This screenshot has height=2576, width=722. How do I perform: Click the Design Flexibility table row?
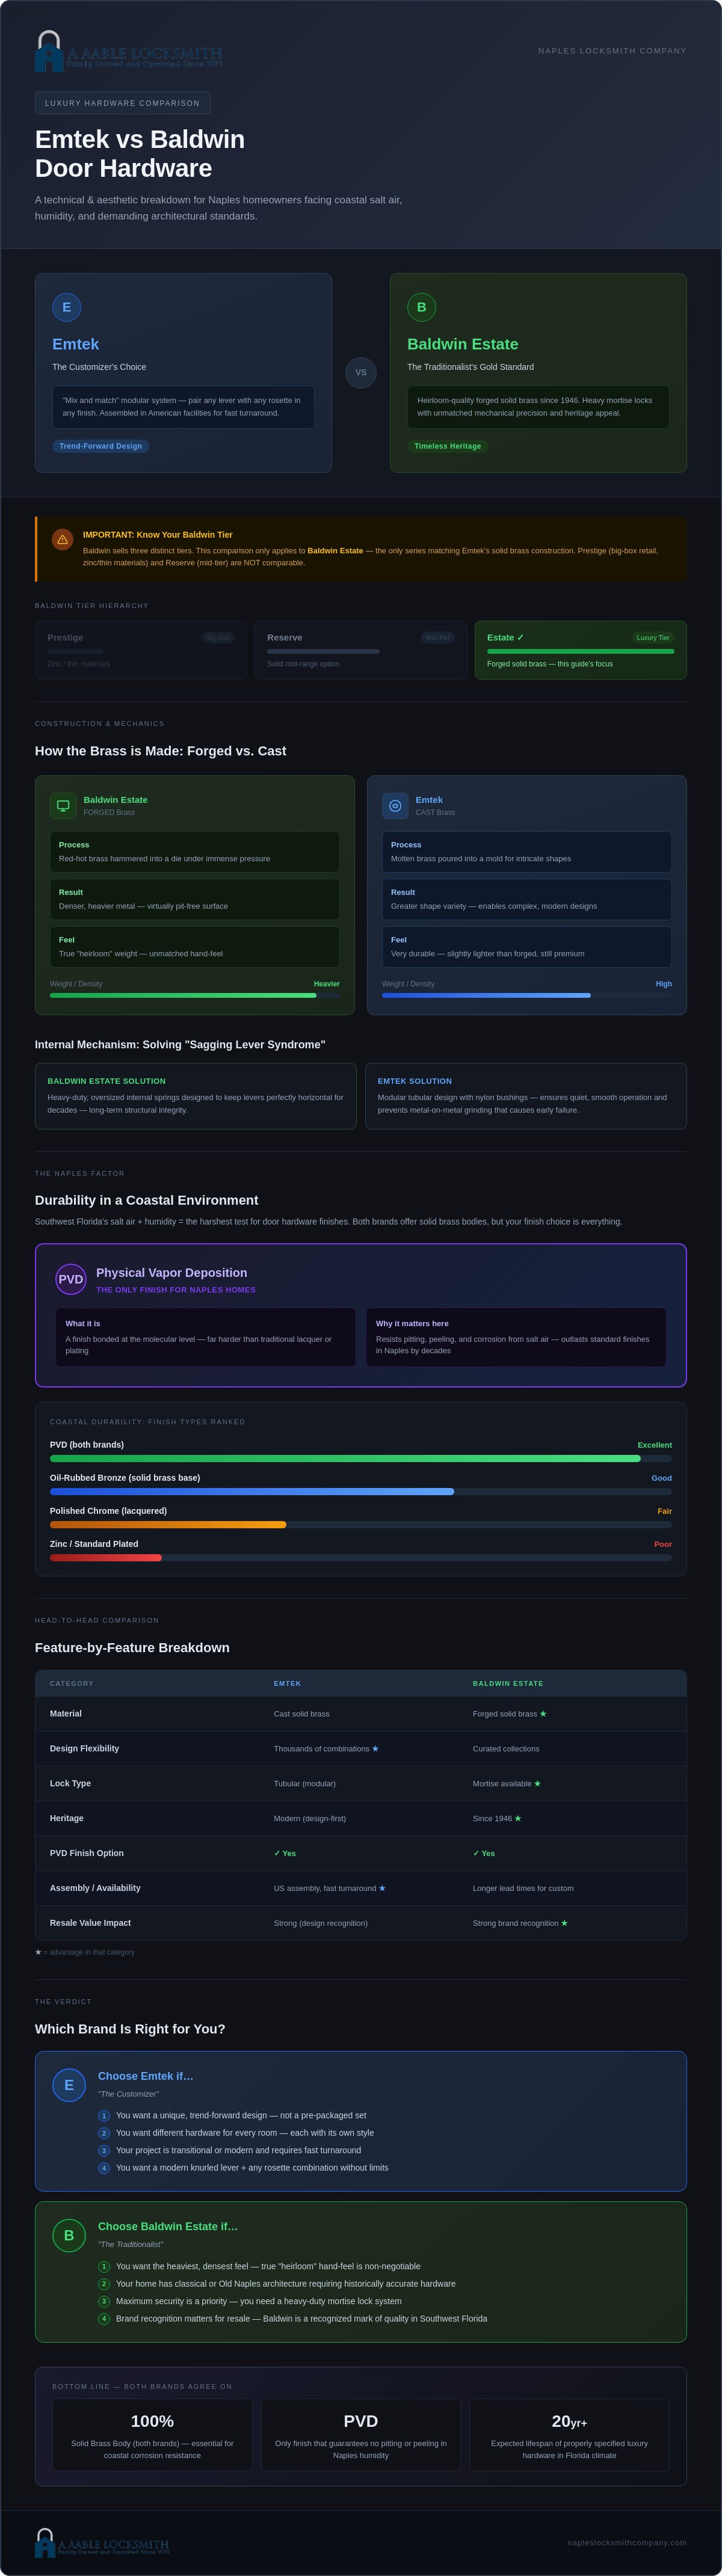pos(361,1748)
